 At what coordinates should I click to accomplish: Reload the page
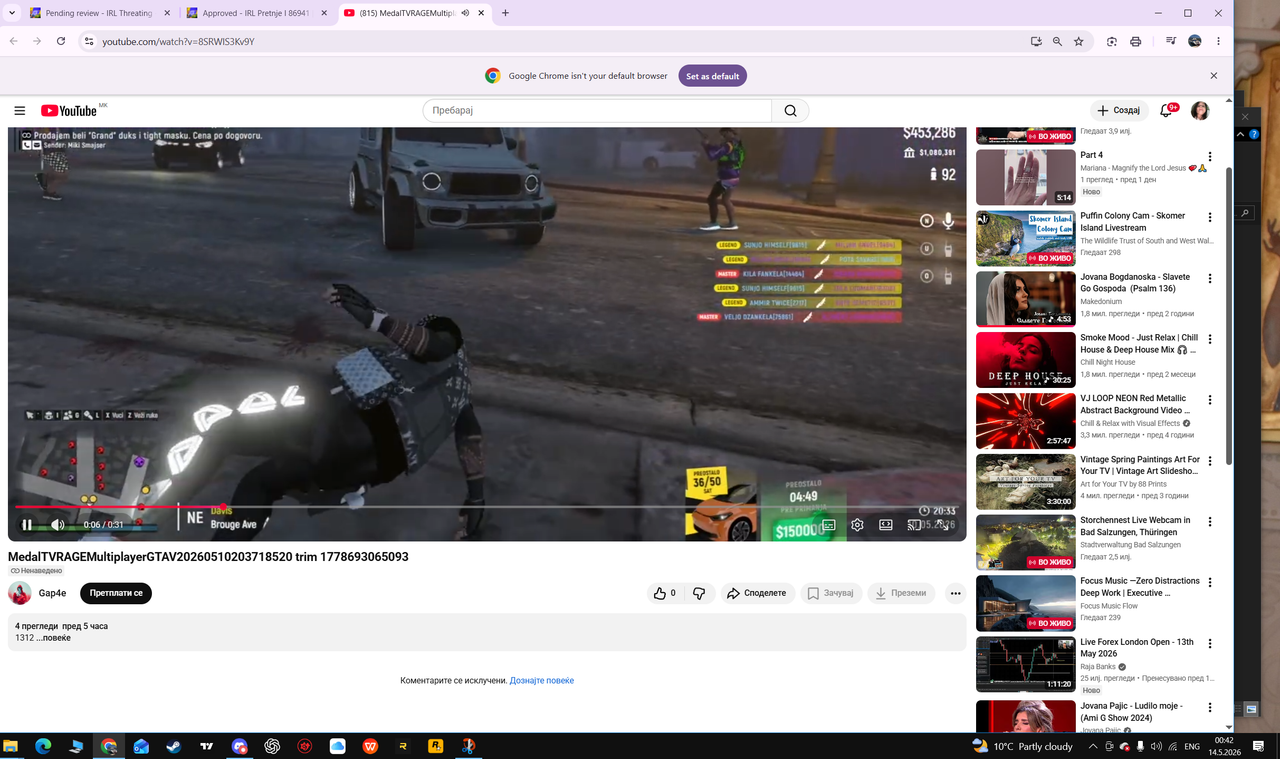(61, 41)
